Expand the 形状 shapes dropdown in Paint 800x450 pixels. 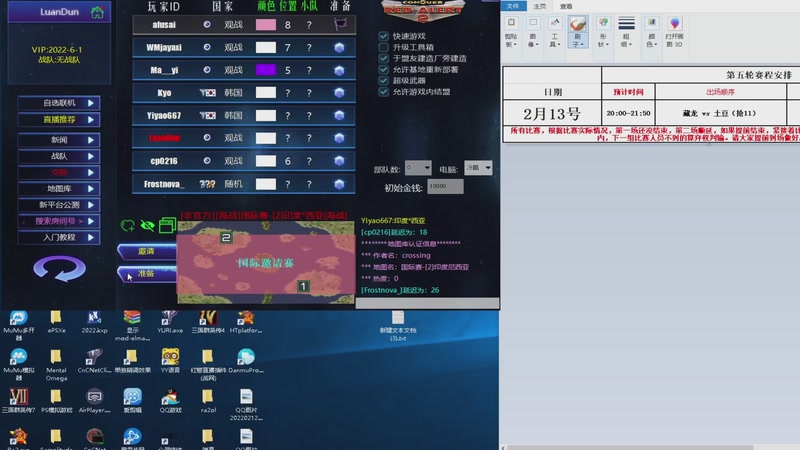[x=603, y=32]
